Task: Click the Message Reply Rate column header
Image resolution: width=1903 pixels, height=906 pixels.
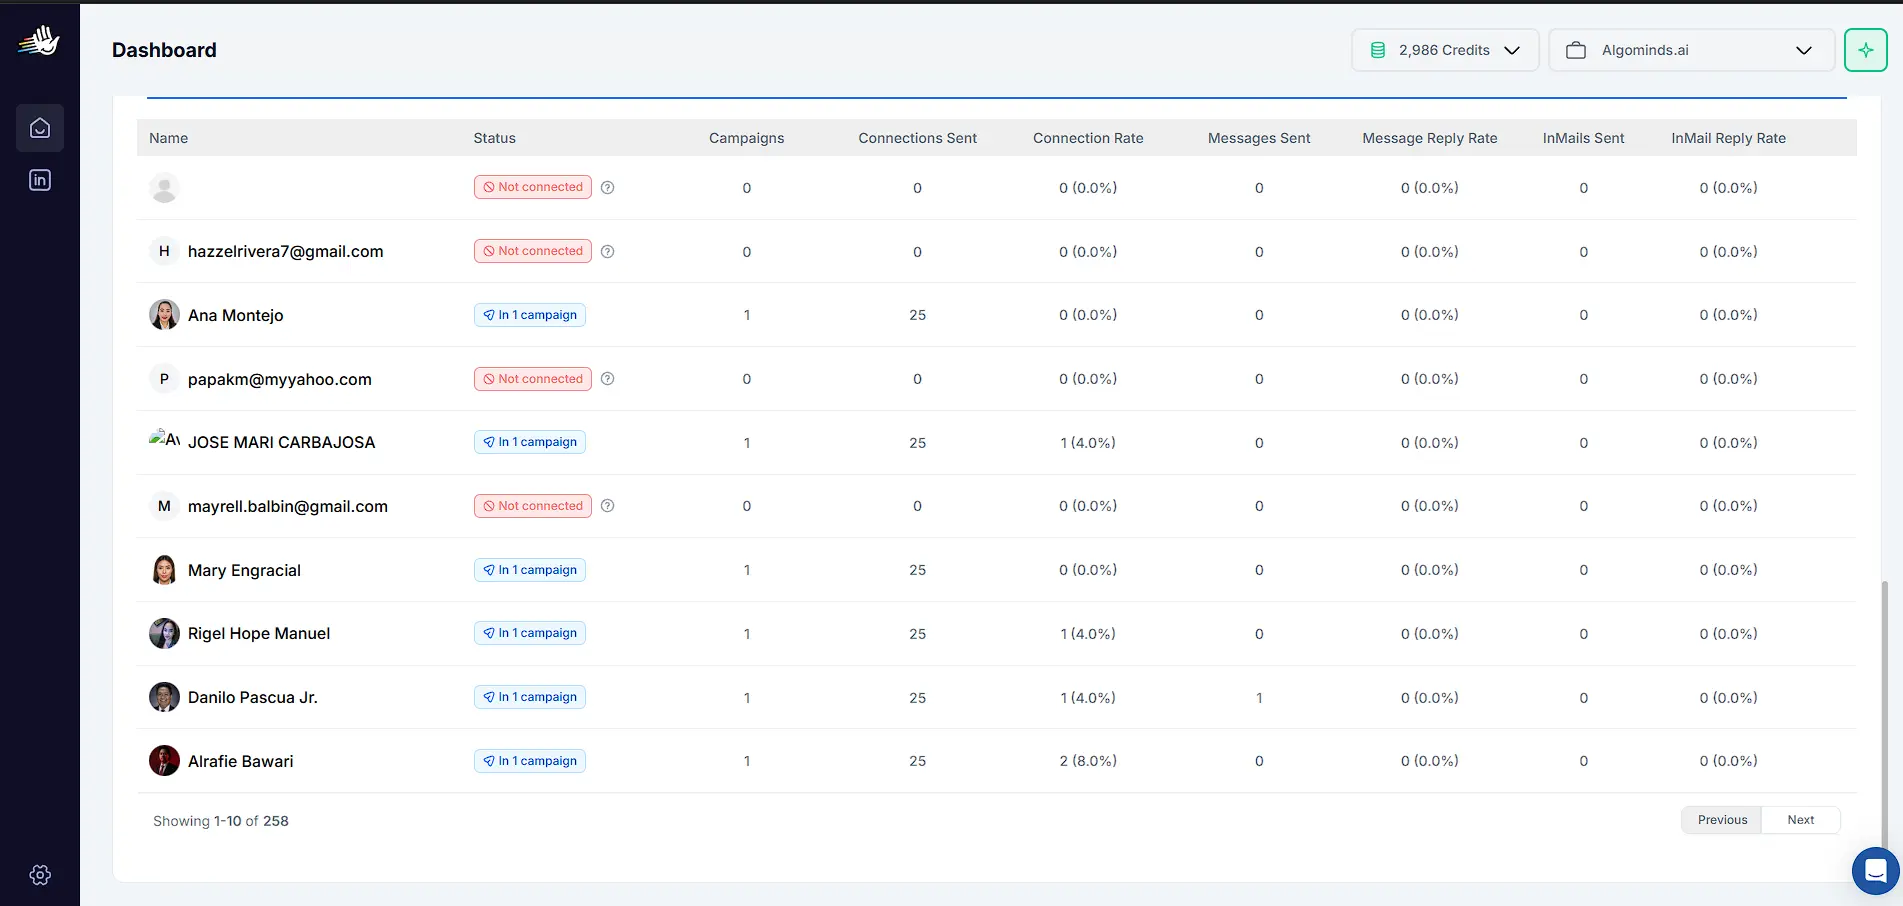Action: tap(1430, 138)
